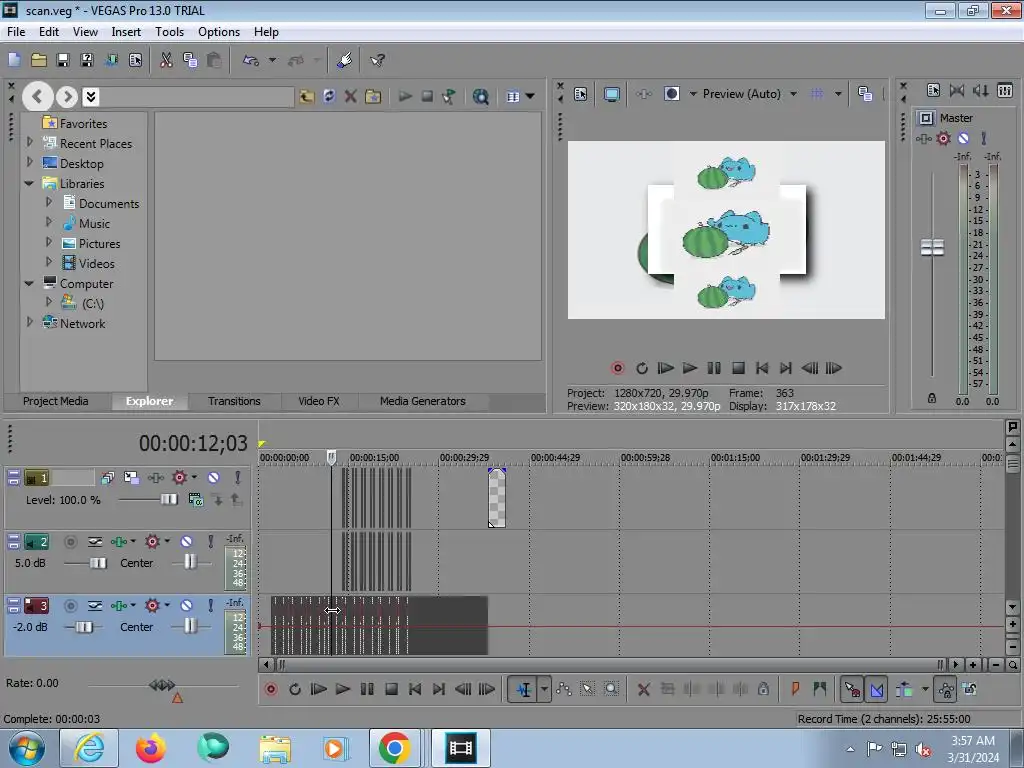Arm audio Track 3 for record
The height and width of the screenshot is (768, 1024).
click(x=70, y=605)
